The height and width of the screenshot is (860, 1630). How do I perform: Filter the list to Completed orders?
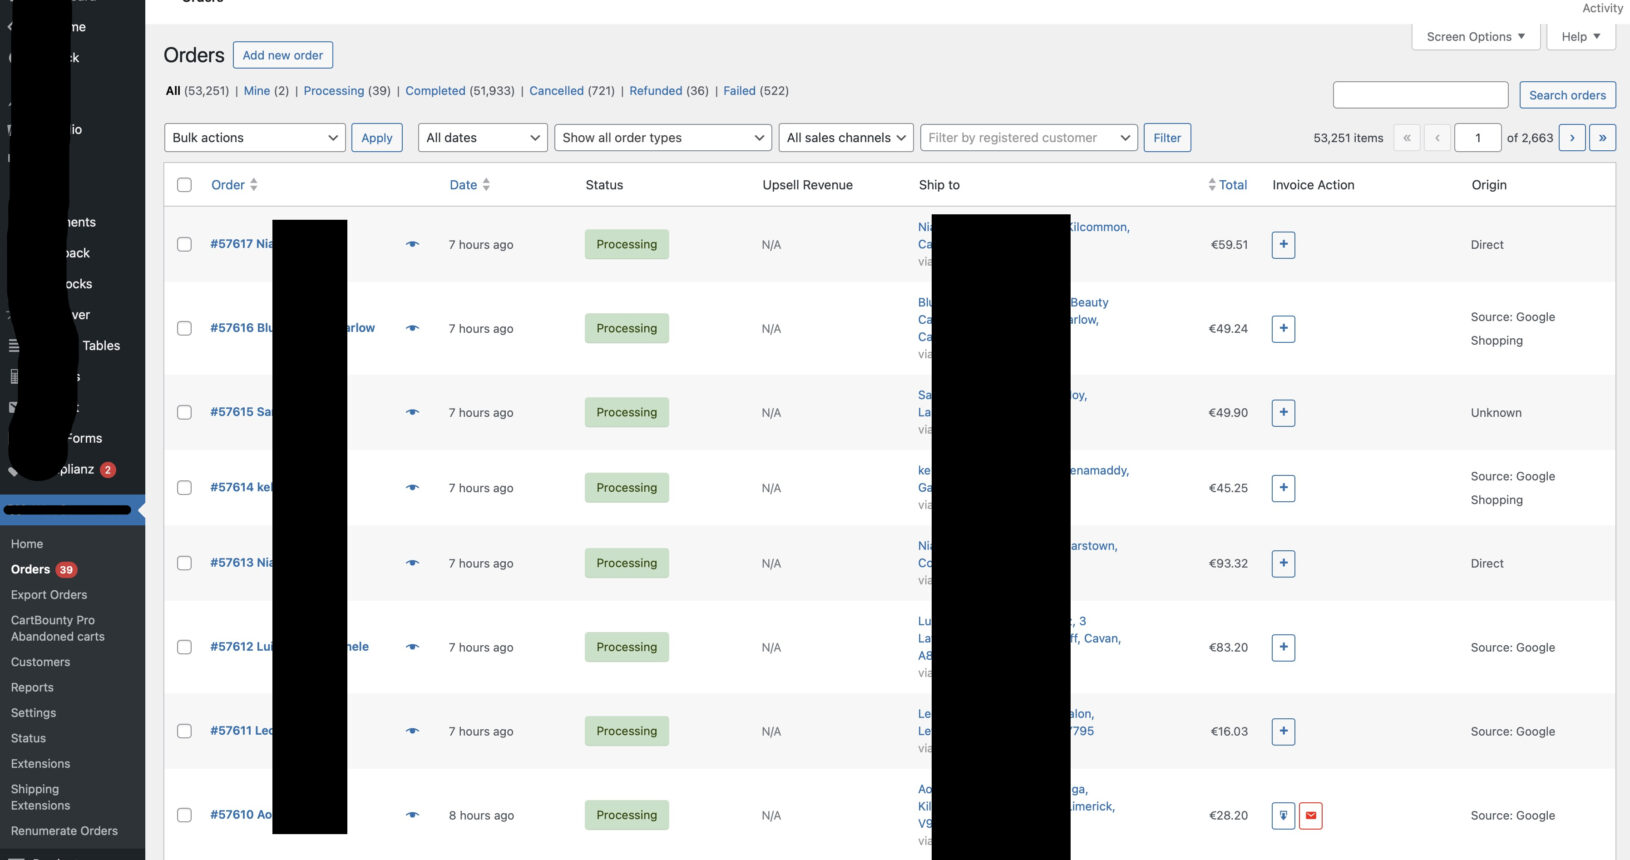(435, 91)
